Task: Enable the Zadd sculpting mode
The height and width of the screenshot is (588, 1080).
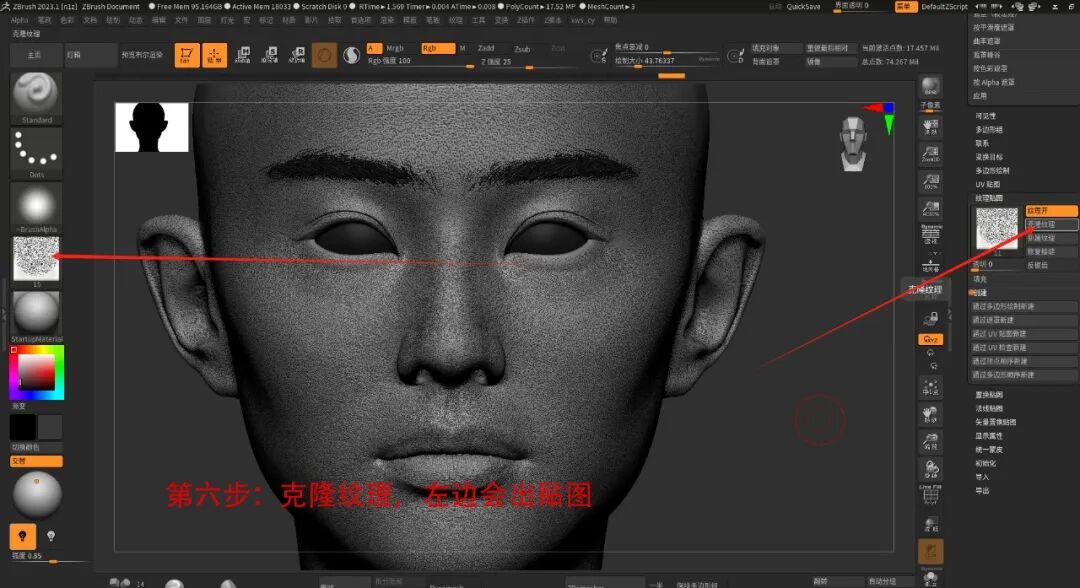Action: (x=487, y=47)
